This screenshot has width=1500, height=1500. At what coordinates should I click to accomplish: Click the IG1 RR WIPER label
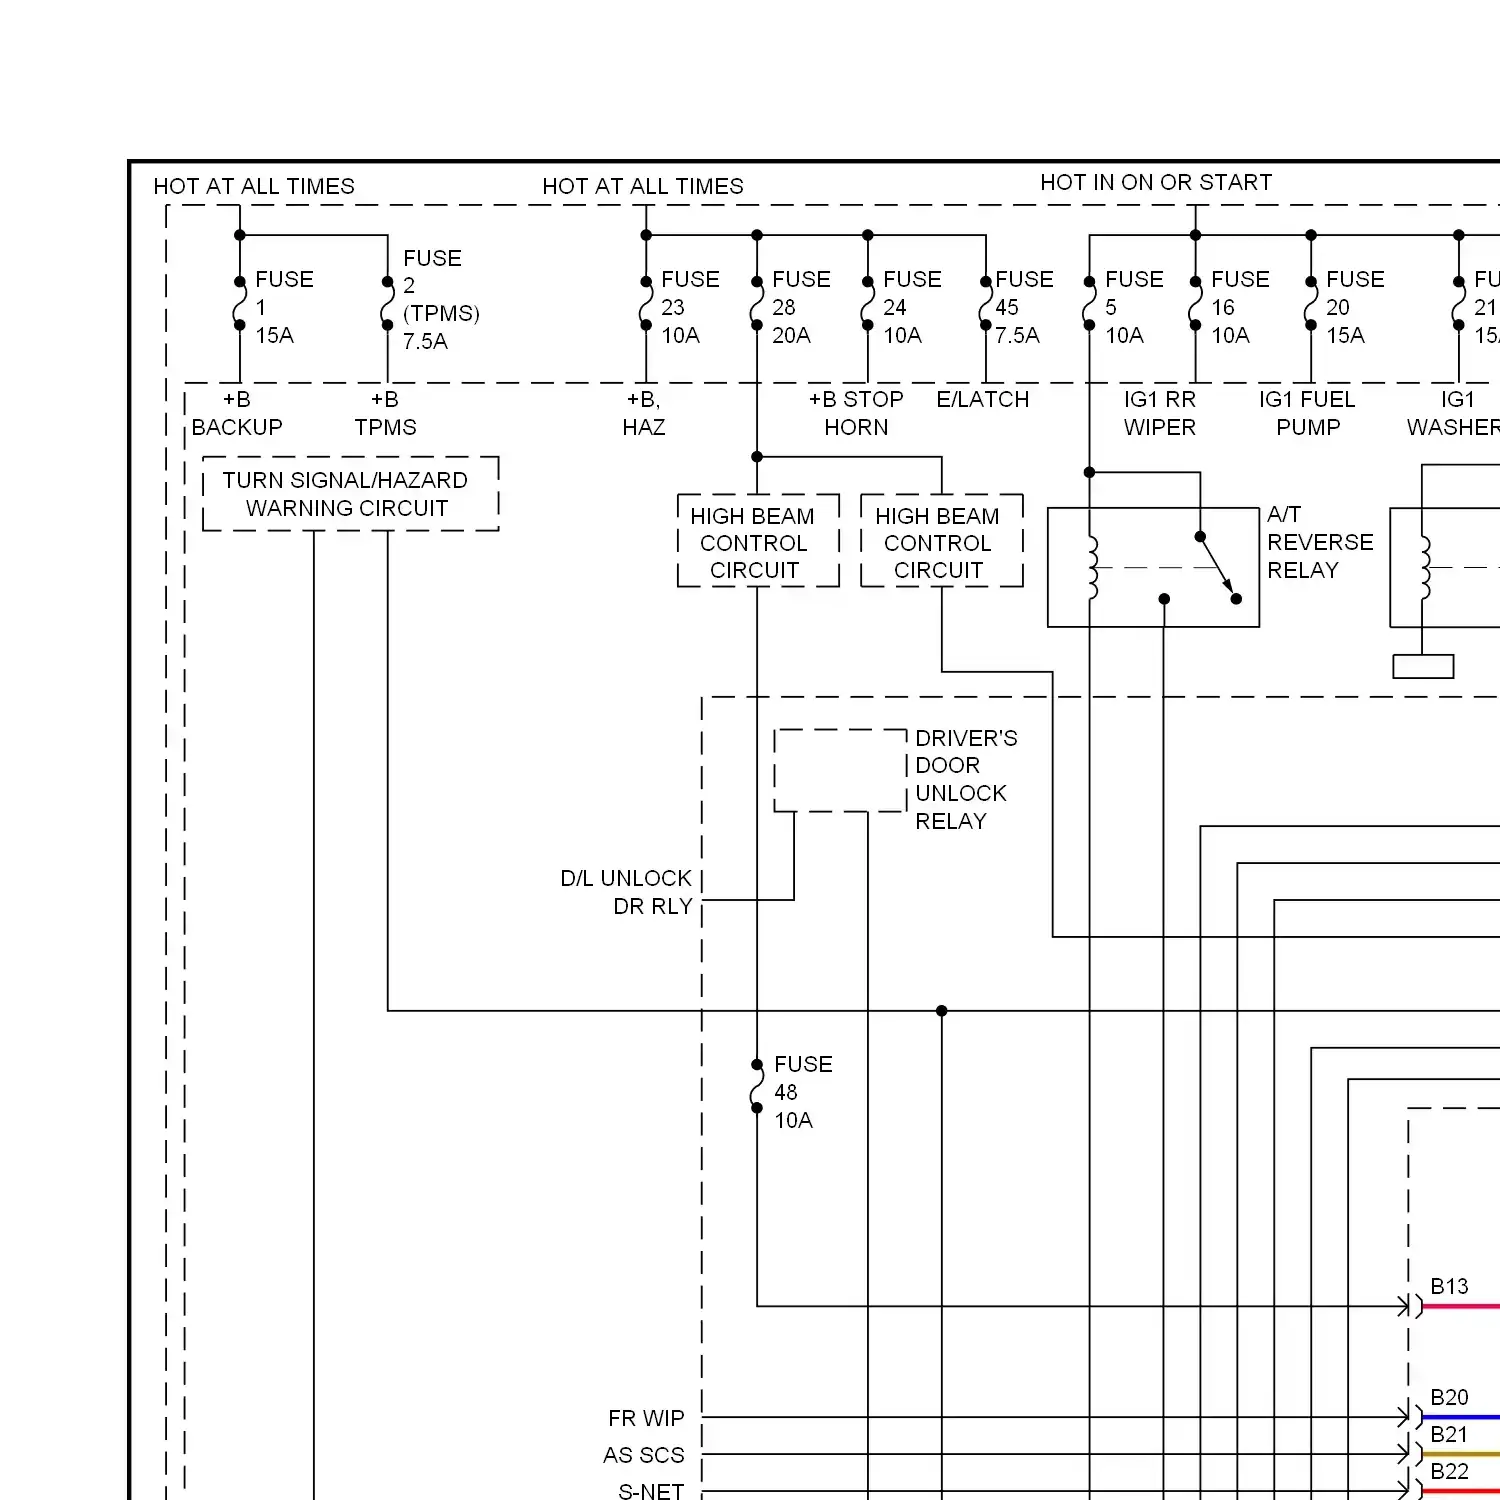(x=1160, y=413)
